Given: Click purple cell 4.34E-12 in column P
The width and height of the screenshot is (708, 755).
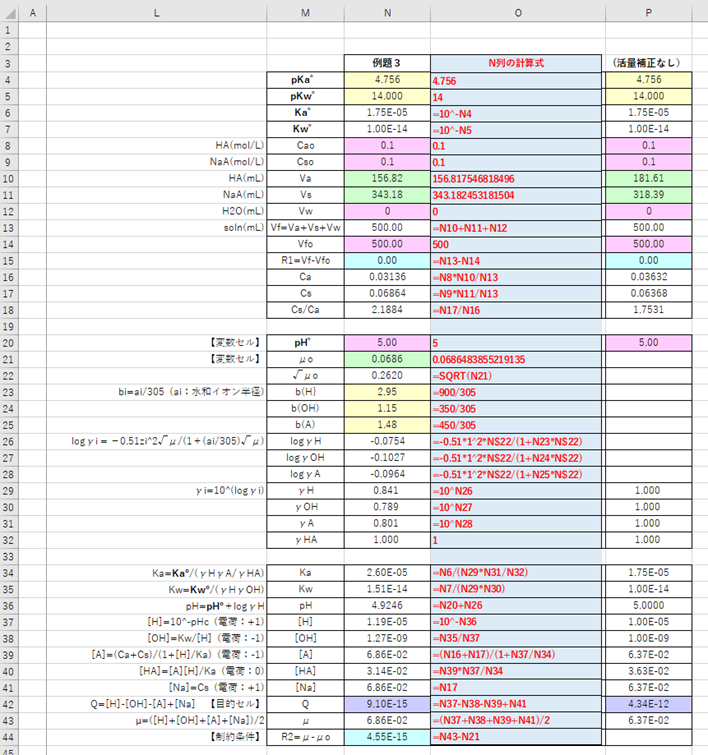Looking at the screenshot, I should click(648, 703).
